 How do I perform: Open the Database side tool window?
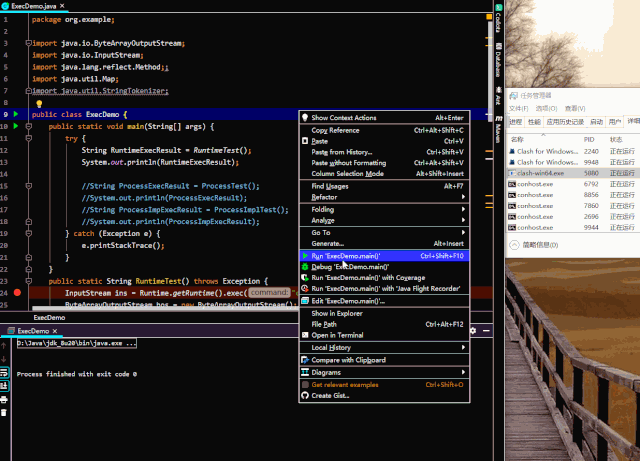pos(498,60)
